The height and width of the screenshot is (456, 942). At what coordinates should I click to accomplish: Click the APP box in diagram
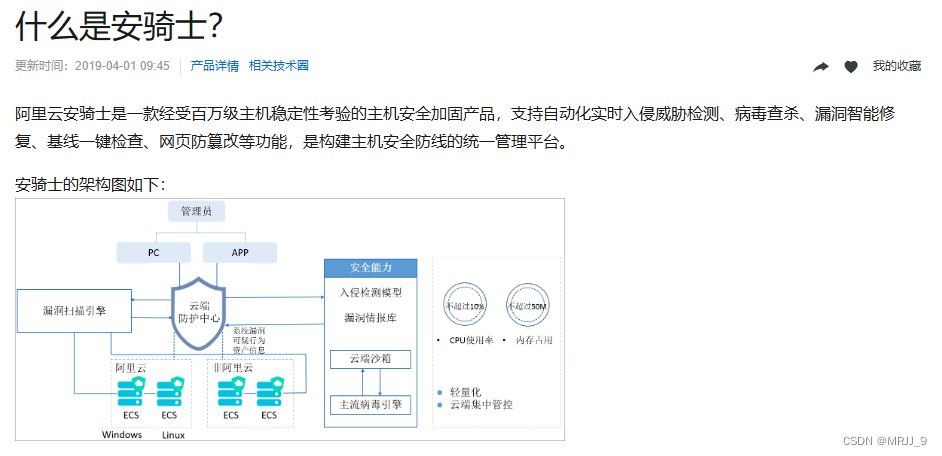[x=240, y=253]
